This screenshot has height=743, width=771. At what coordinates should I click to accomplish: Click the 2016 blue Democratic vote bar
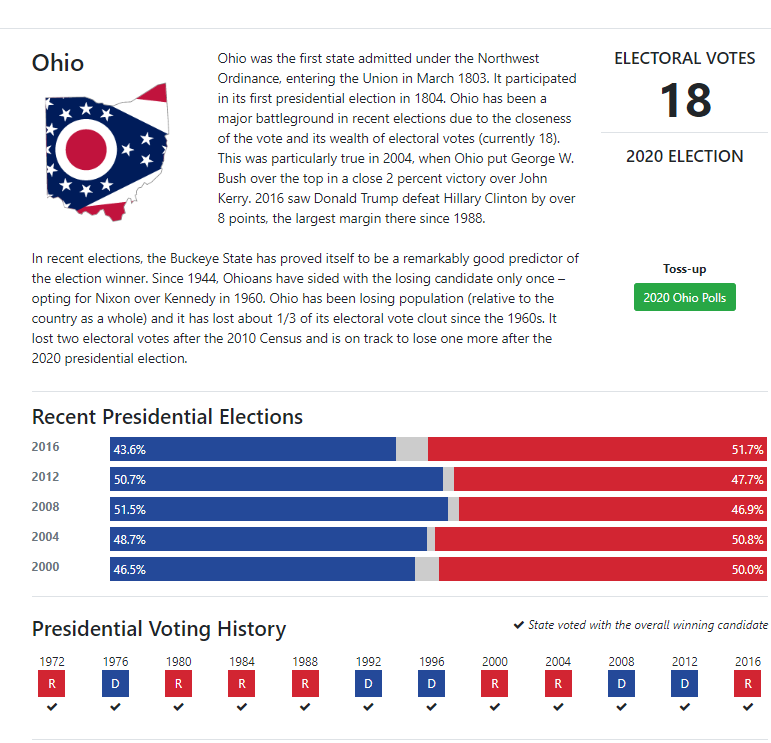click(x=253, y=449)
